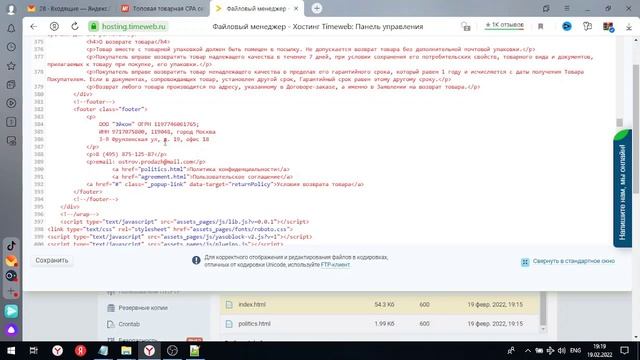Click the Сохранить button under the code editor
Screen dimensions: 640x360
click(x=51, y=260)
